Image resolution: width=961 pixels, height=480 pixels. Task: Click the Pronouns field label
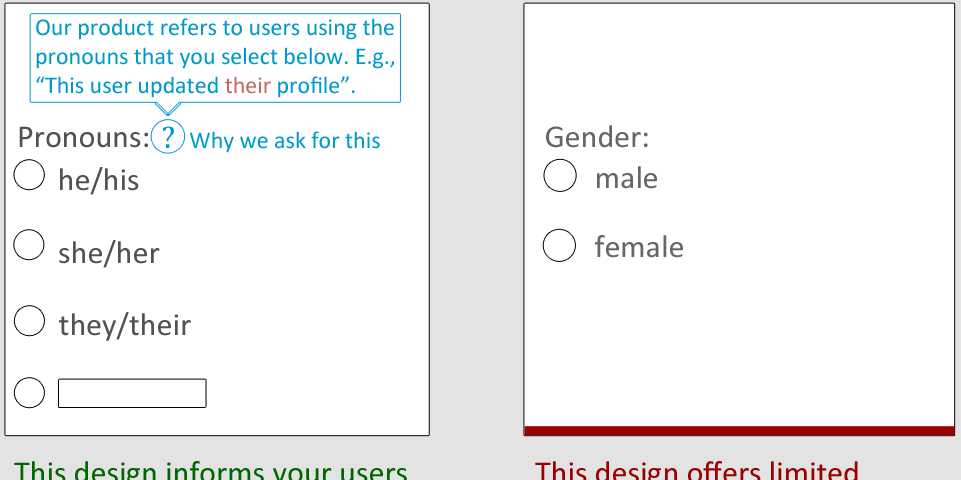click(84, 137)
